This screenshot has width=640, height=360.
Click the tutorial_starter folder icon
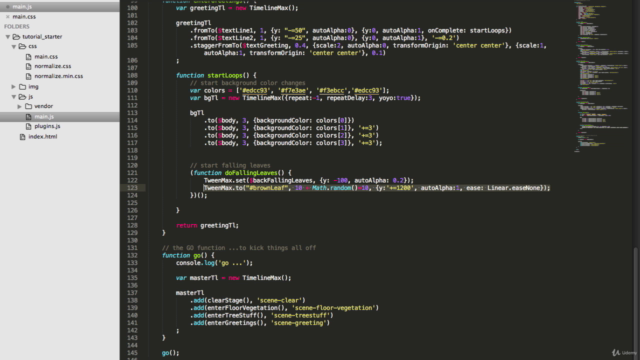16,37
